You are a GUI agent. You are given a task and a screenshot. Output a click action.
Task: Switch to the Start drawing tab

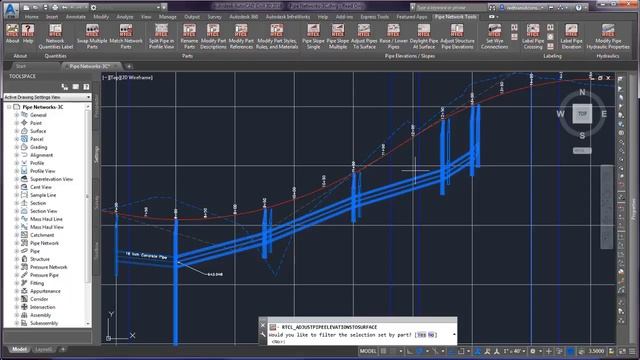21,66
